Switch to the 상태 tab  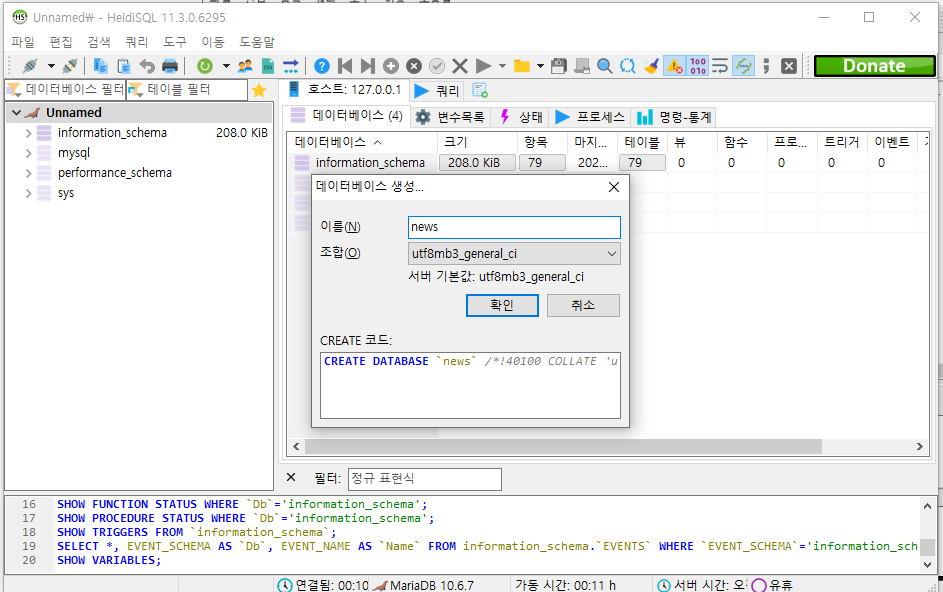(521, 117)
